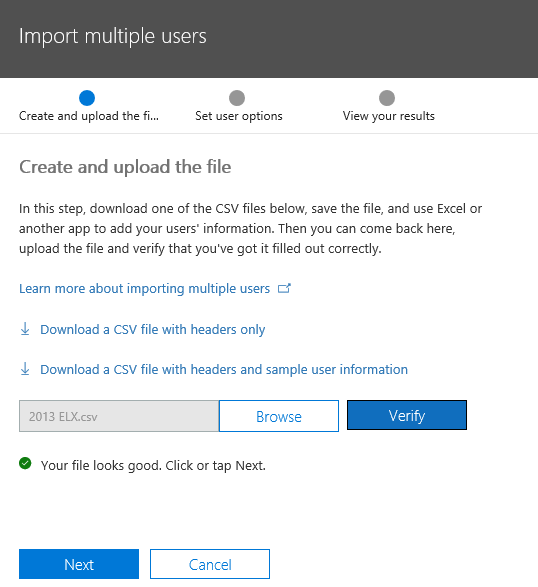
Task: Click the Verify button
Action: pos(407,415)
